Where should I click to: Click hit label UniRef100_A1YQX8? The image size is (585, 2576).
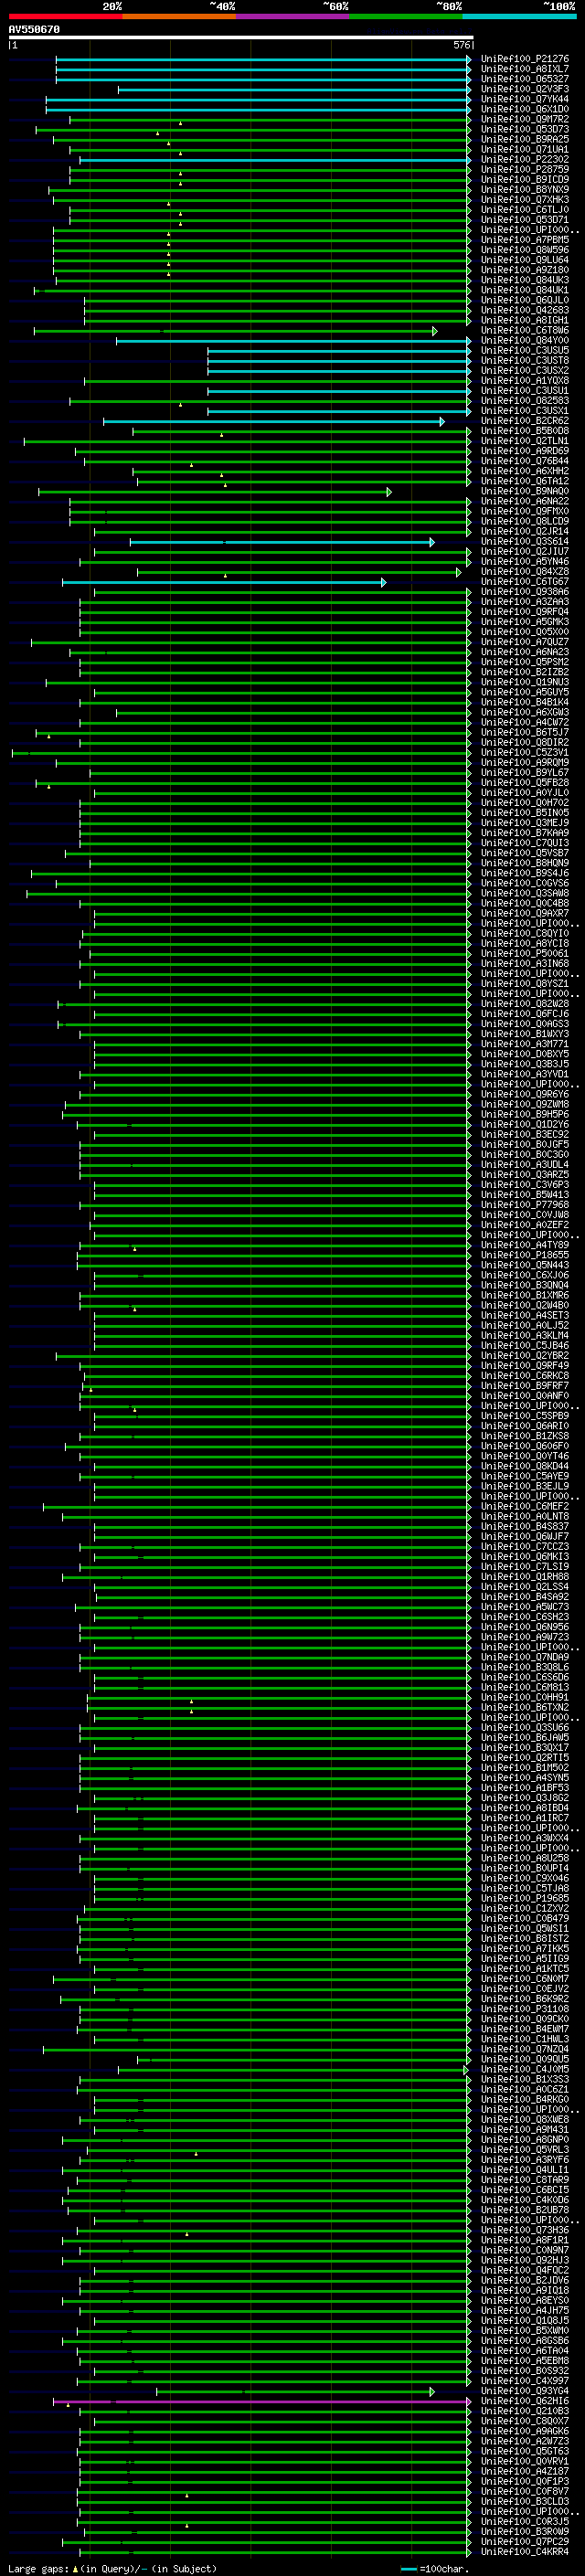click(524, 380)
